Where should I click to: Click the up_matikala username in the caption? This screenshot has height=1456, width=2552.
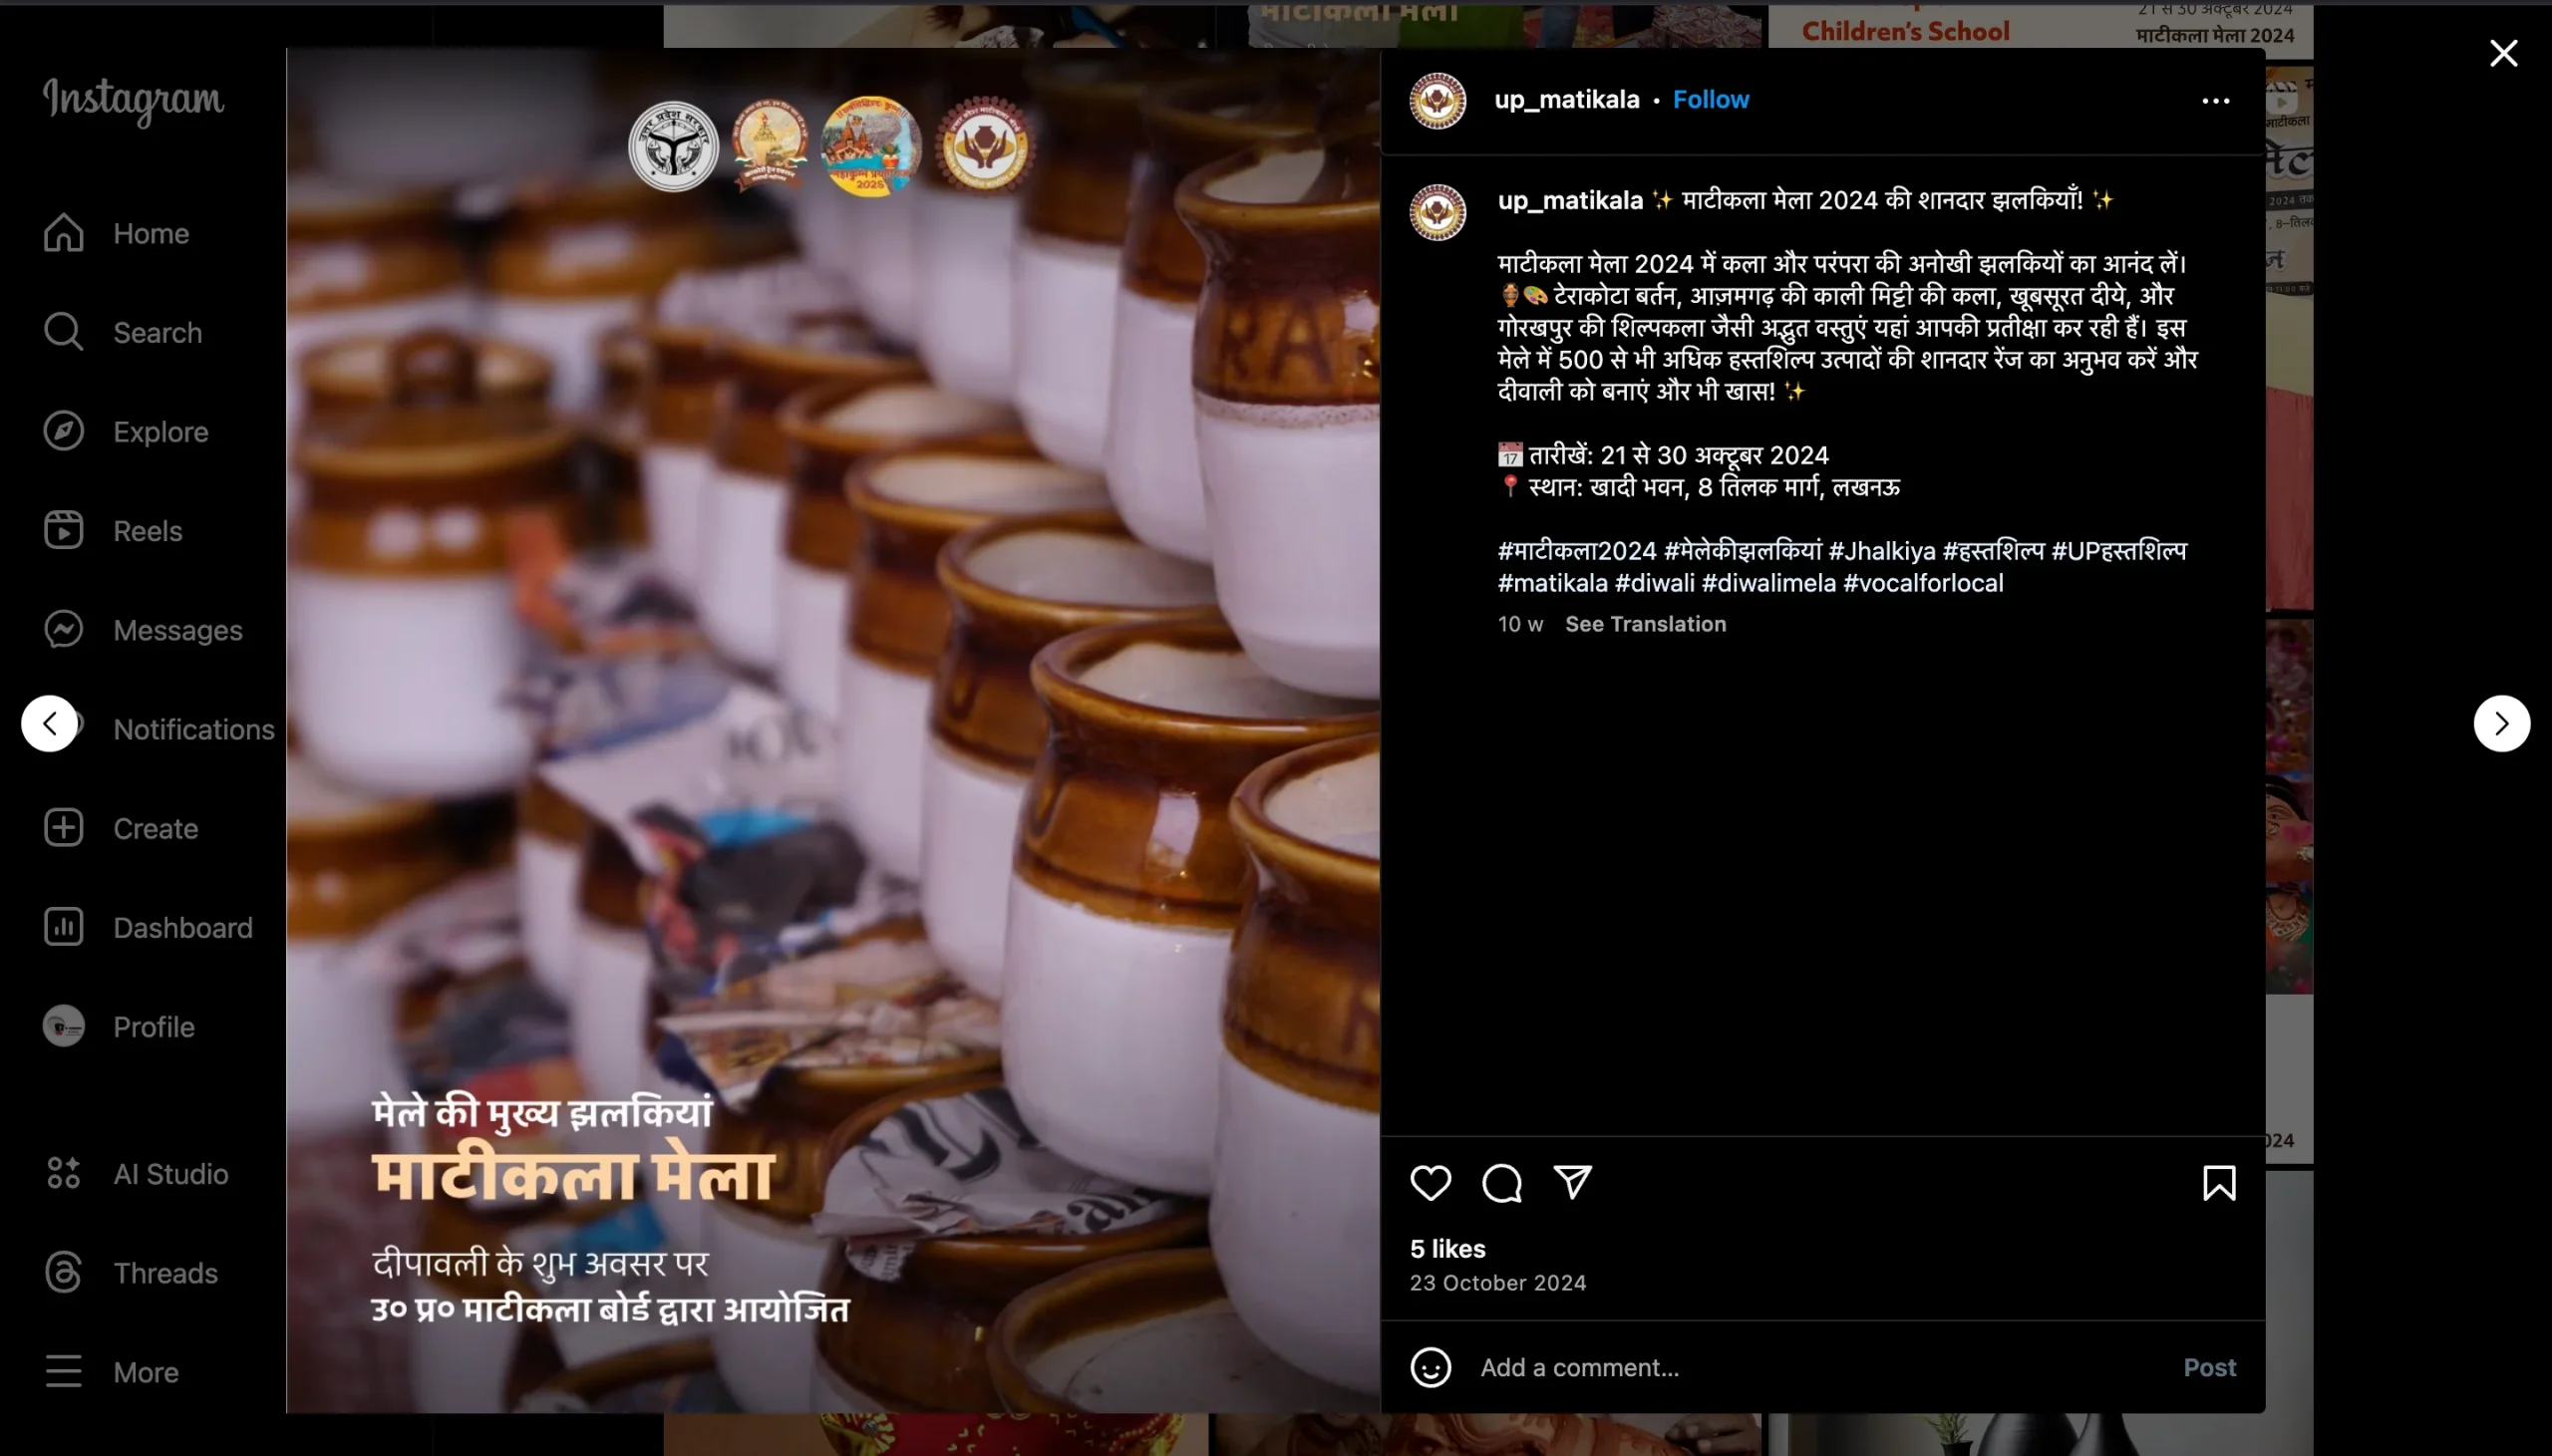[1570, 200]
